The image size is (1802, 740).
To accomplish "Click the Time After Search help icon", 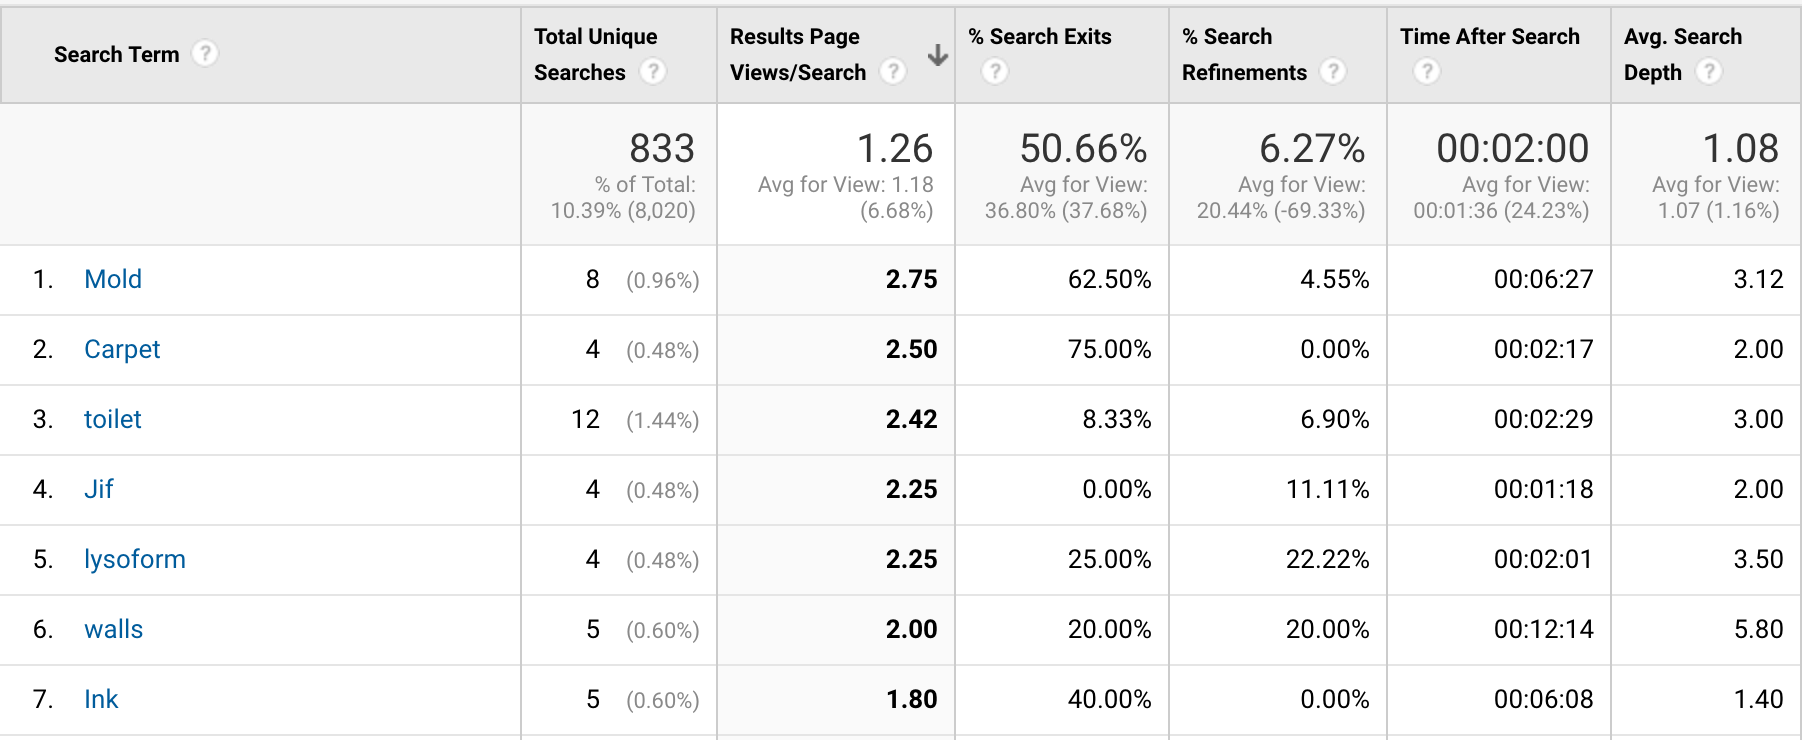I will point(1427,72).
